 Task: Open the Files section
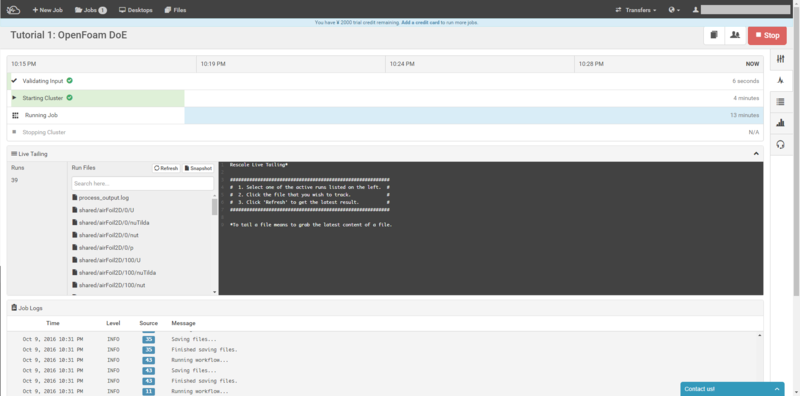[x=176, y=10]
